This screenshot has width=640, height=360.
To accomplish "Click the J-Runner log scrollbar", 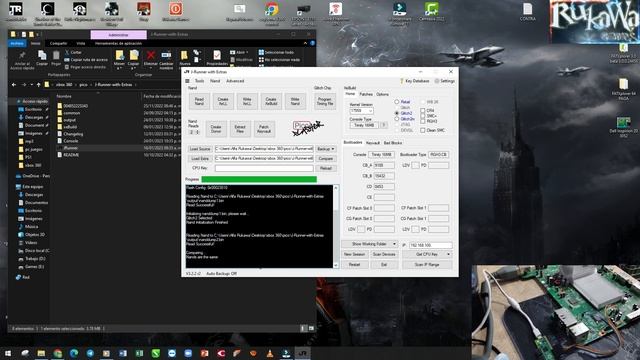I will 336,227.
